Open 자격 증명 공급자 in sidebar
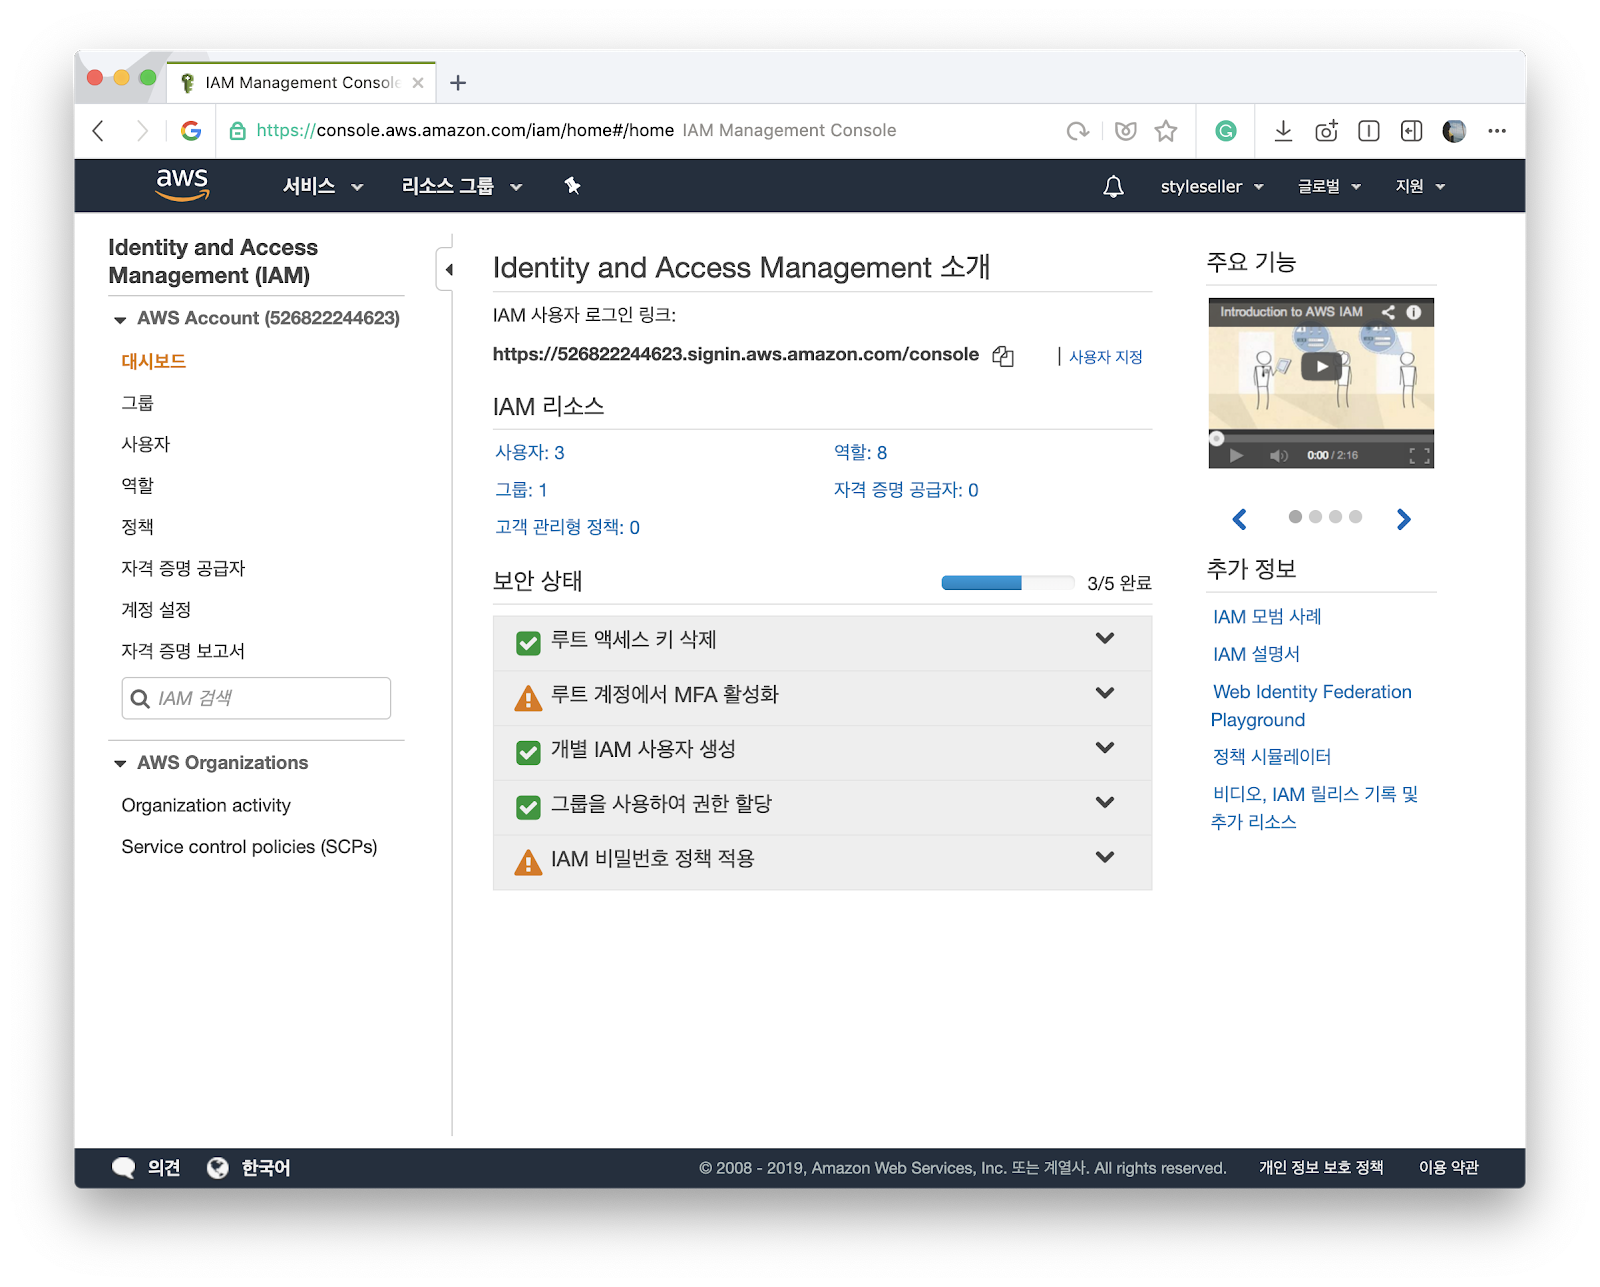 tap(183, 569)
